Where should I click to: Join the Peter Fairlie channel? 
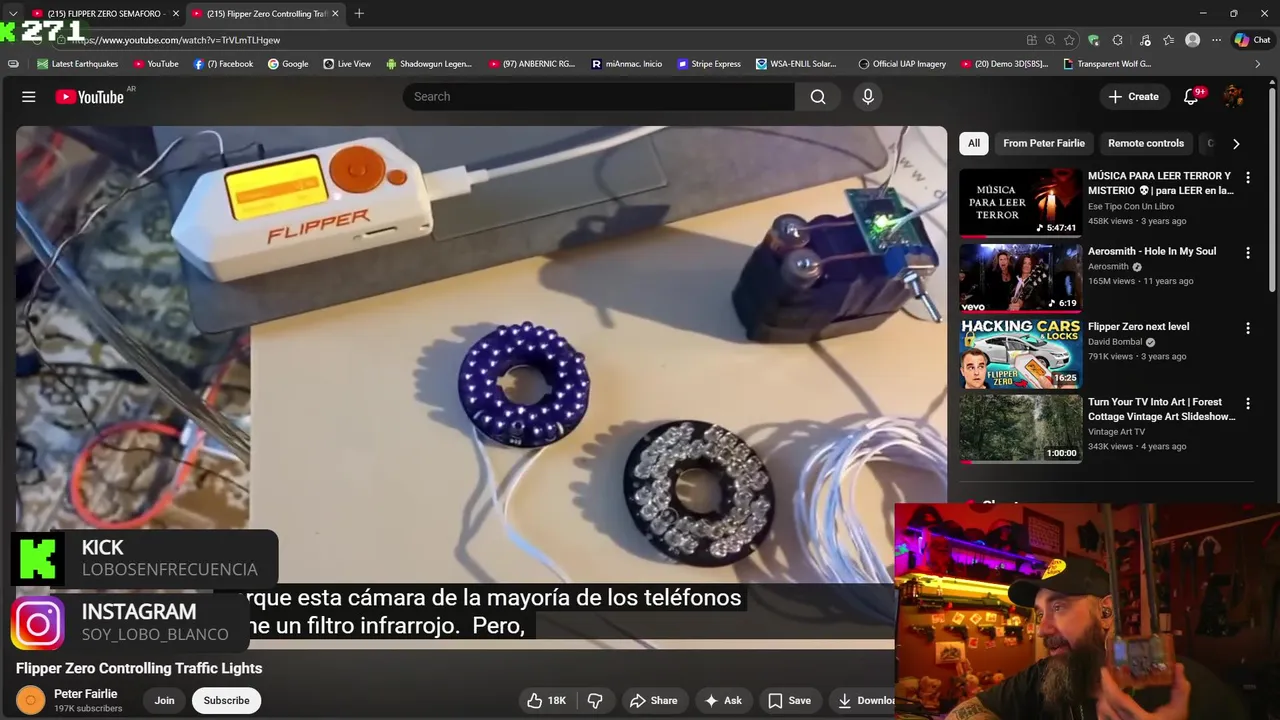[164, 701]
